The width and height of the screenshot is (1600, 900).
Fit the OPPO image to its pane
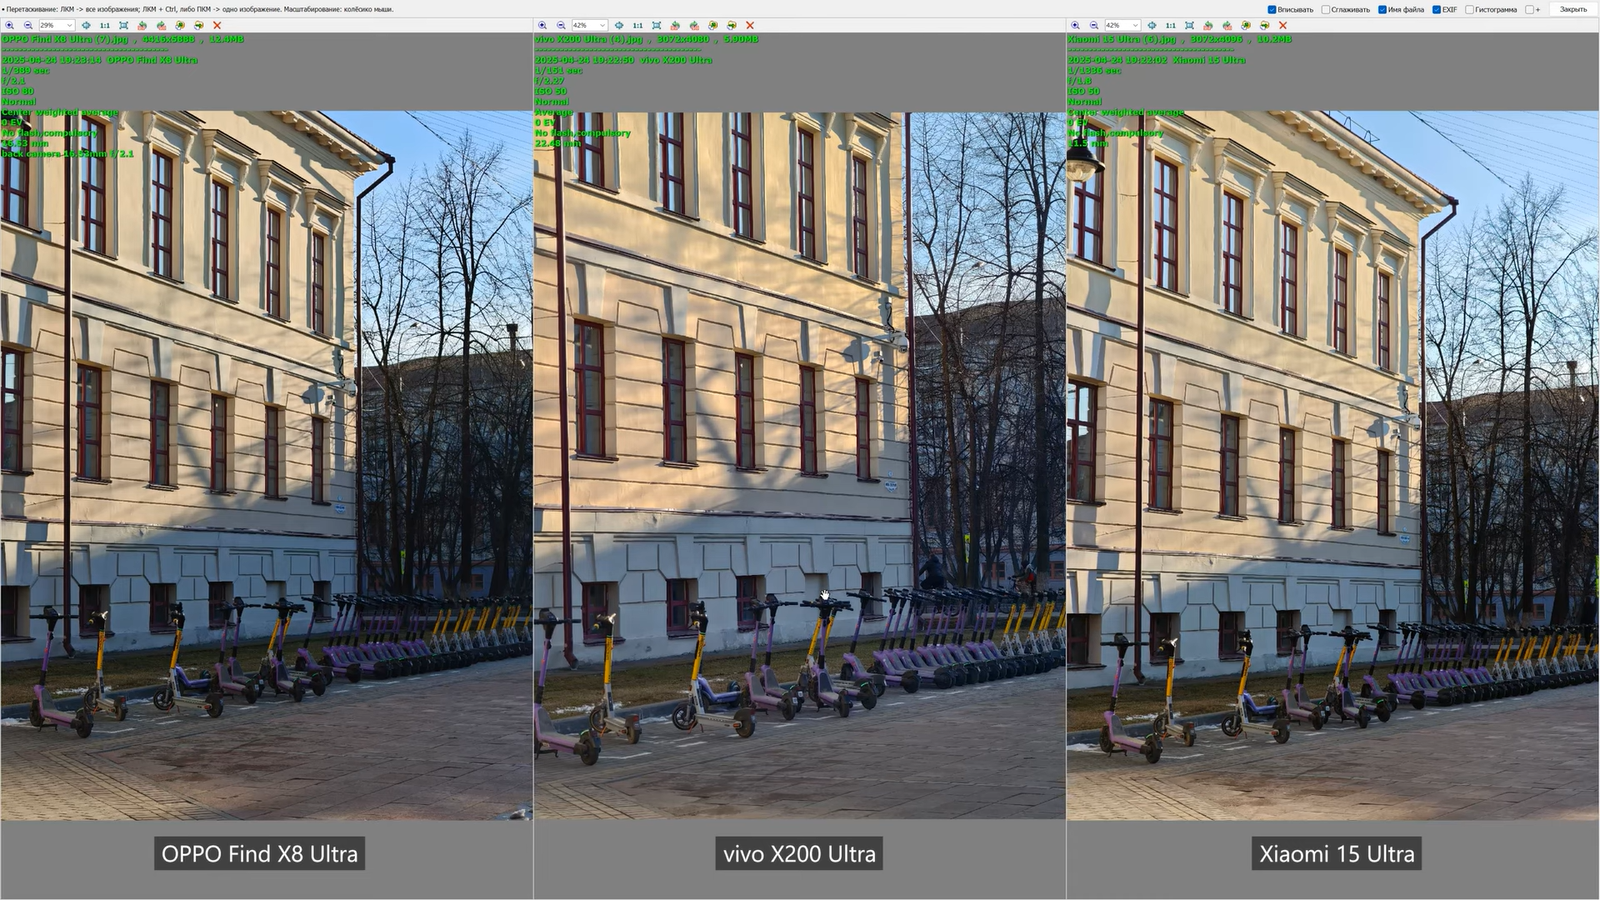click(x=124, y=25)
